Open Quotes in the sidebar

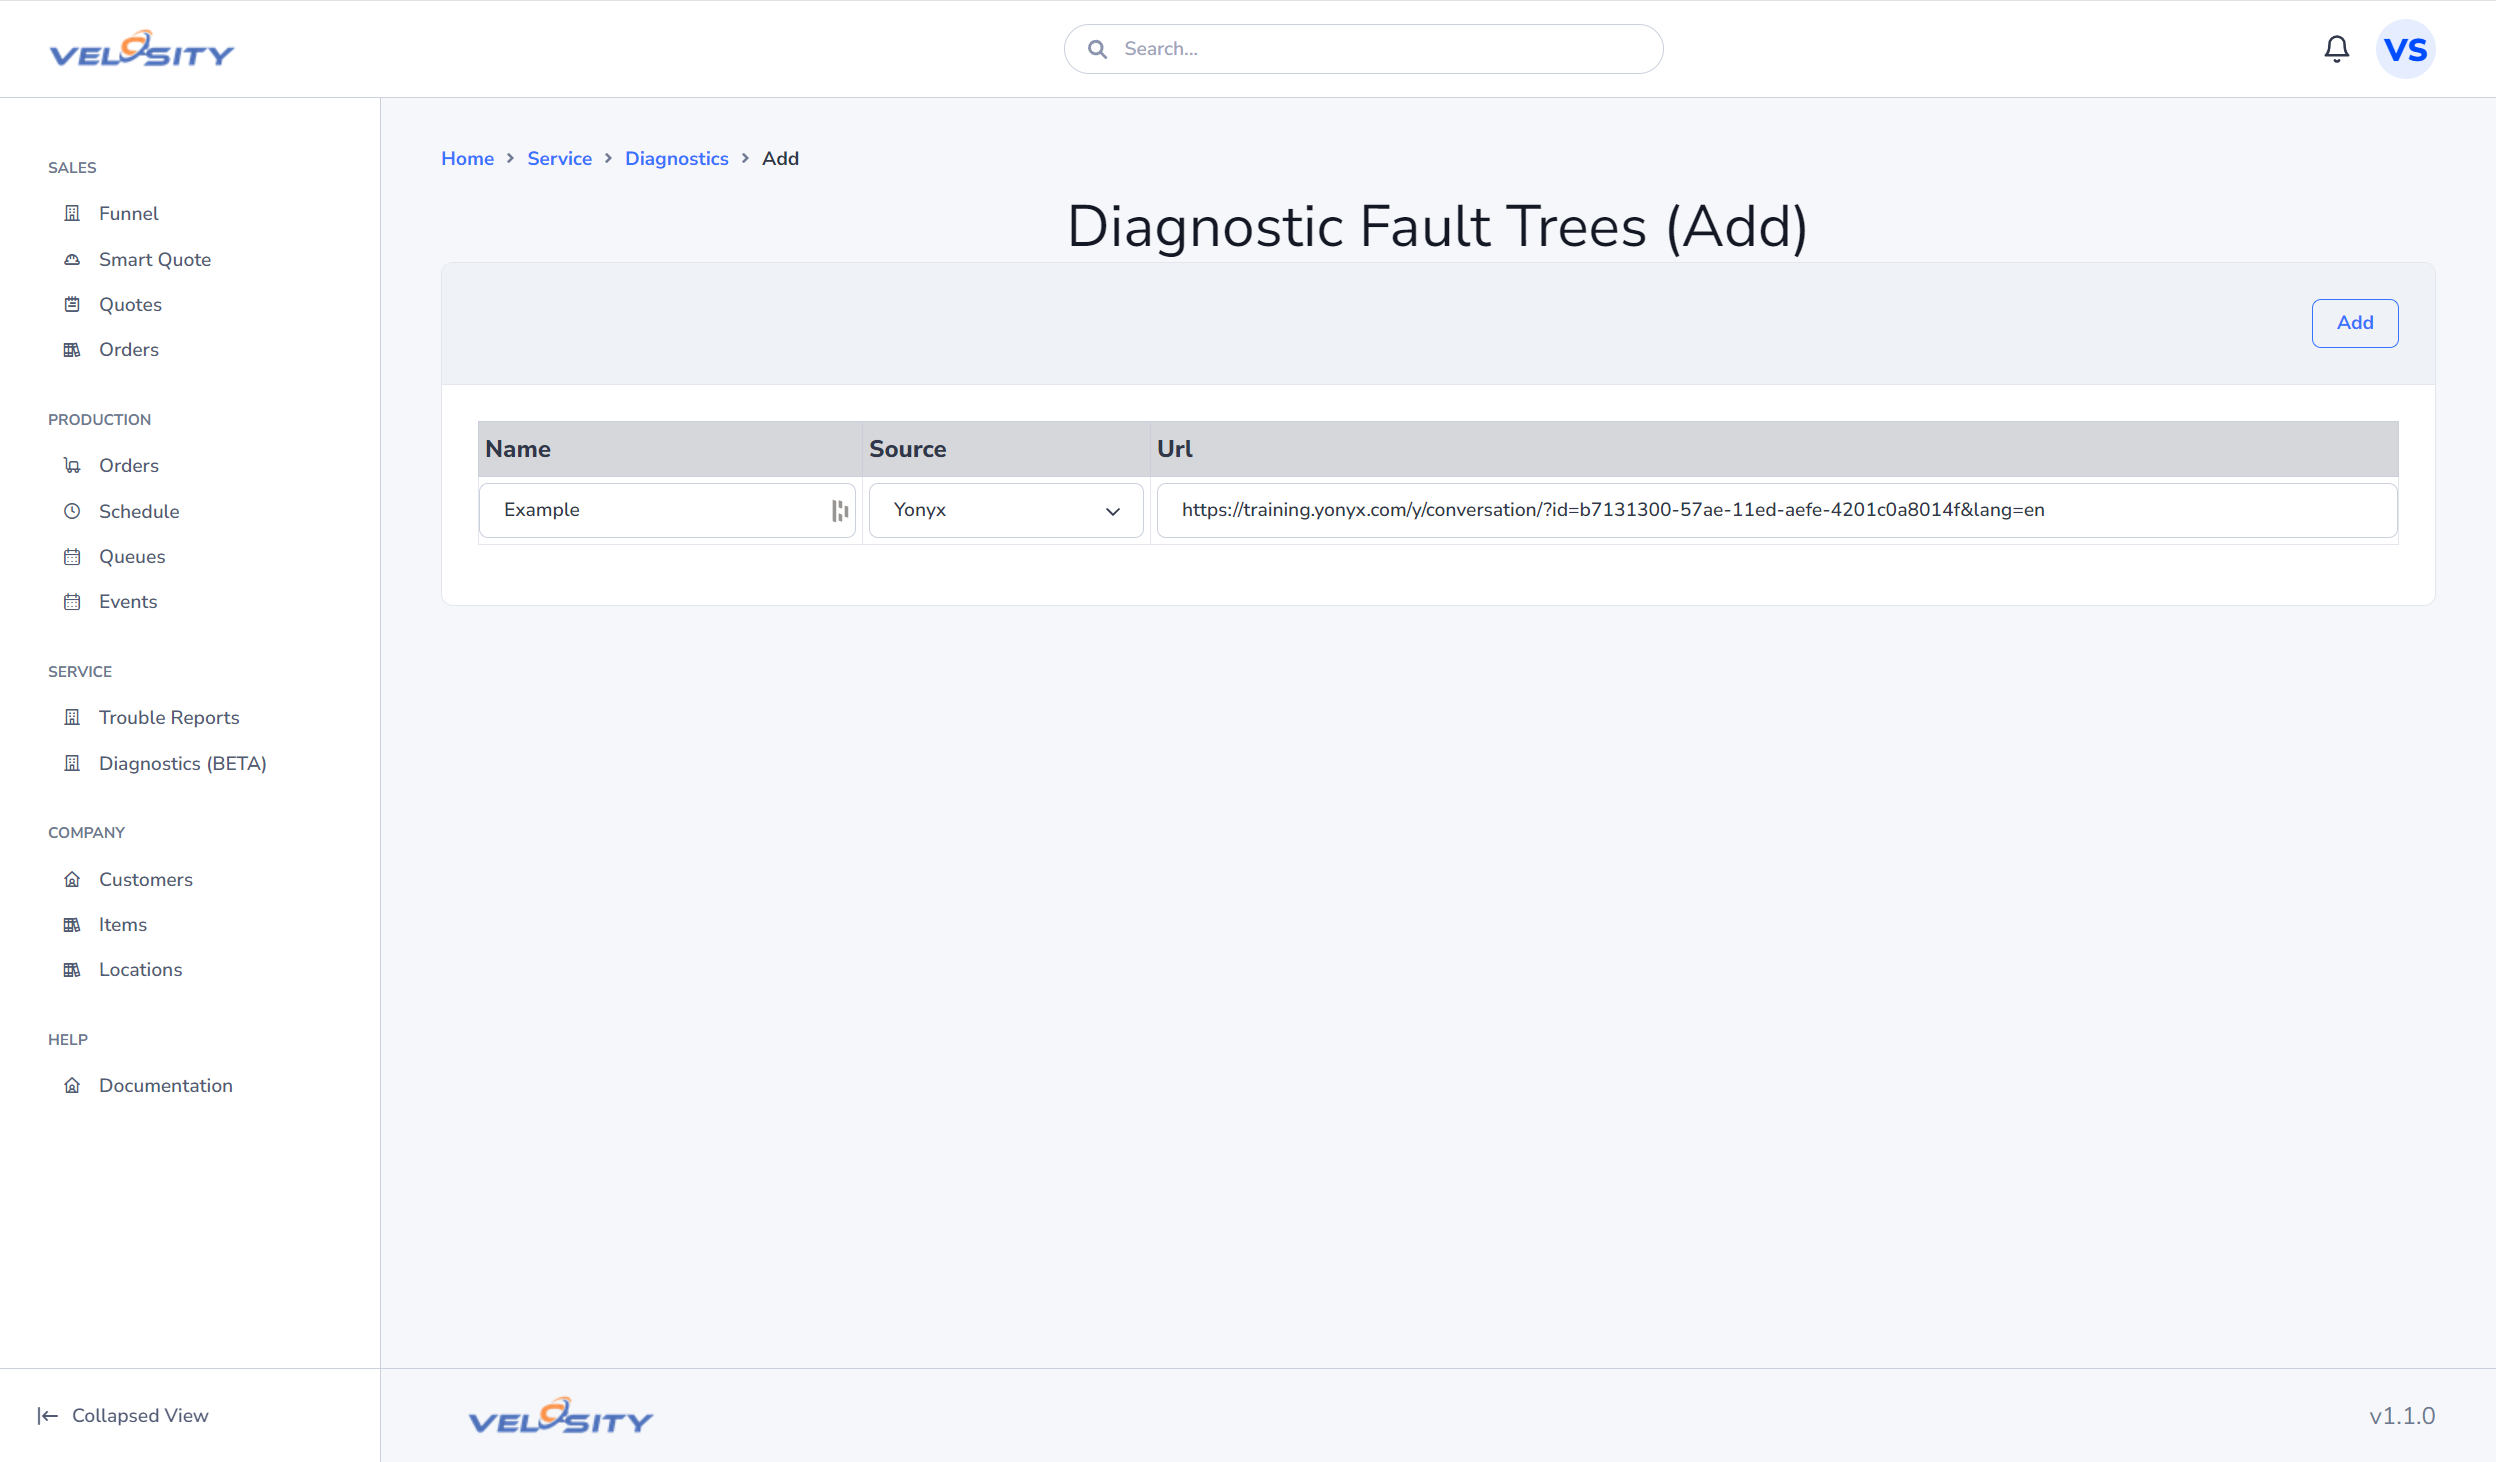tap(130, 304)
